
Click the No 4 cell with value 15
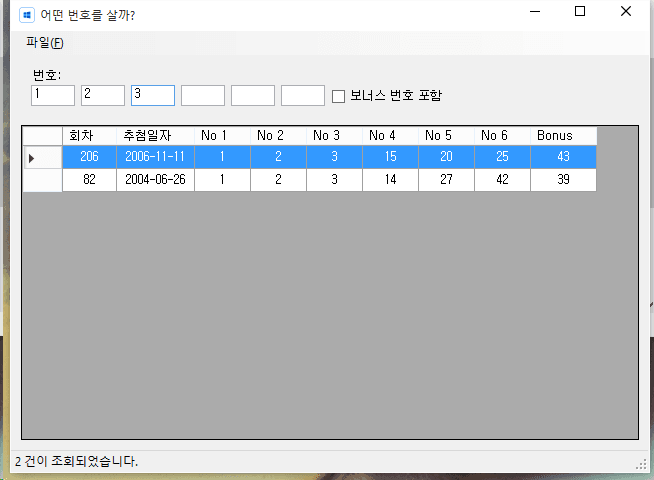click(x=390, y=157)
